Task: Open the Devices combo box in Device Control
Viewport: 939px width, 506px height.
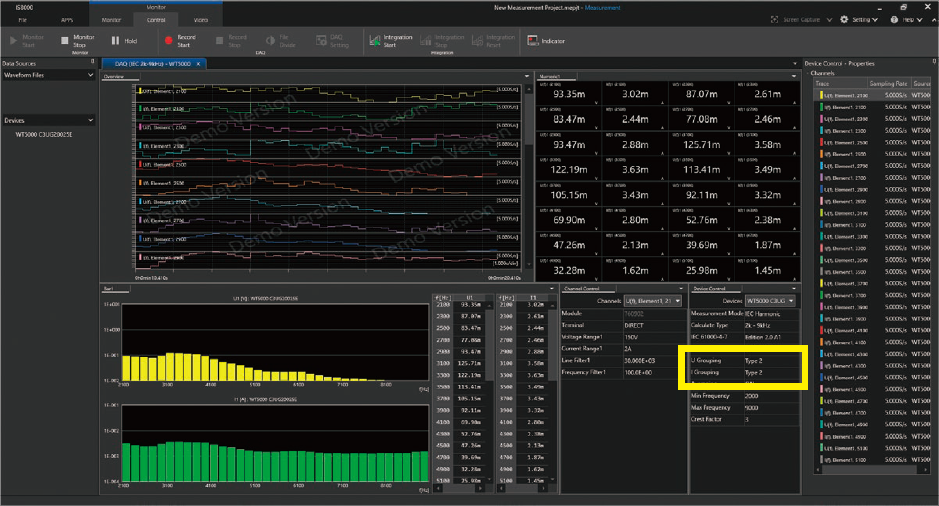Action: [770, 300]
